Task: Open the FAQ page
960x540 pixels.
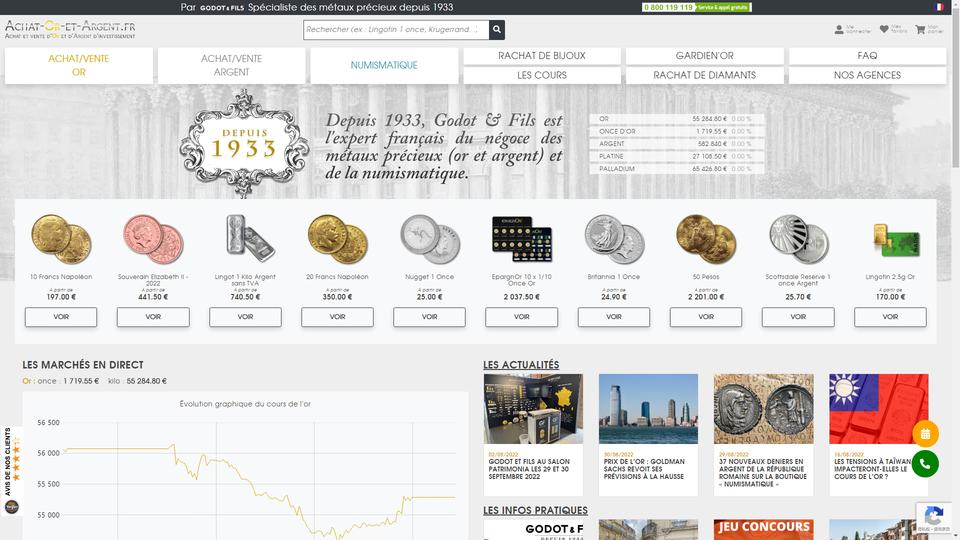Action: click(x=868, y=56)
